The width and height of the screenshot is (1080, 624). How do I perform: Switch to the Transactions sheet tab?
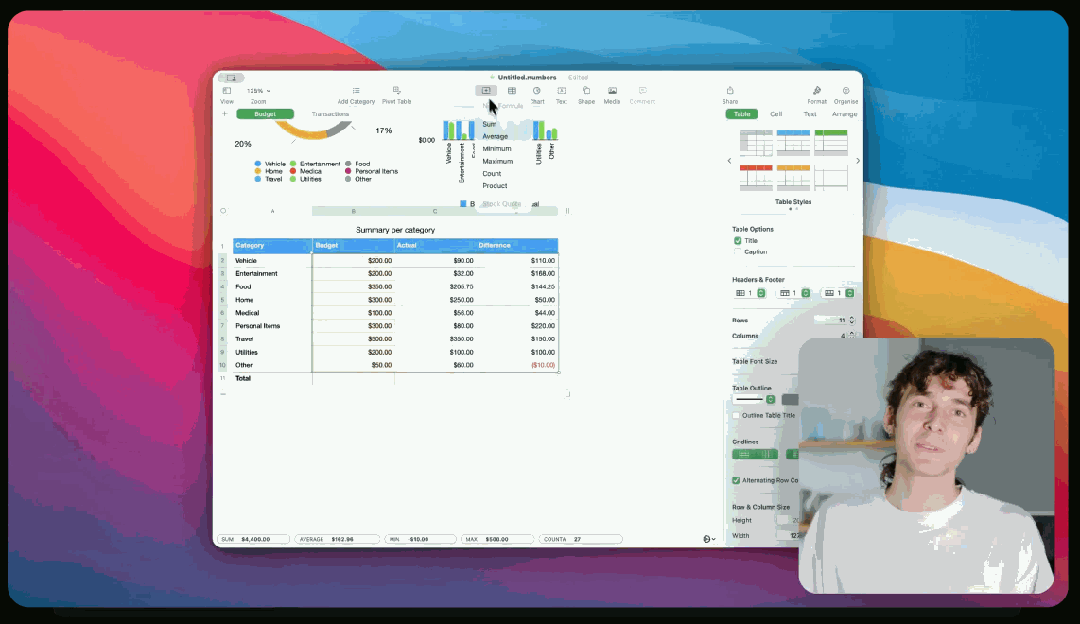coord(330,114)
